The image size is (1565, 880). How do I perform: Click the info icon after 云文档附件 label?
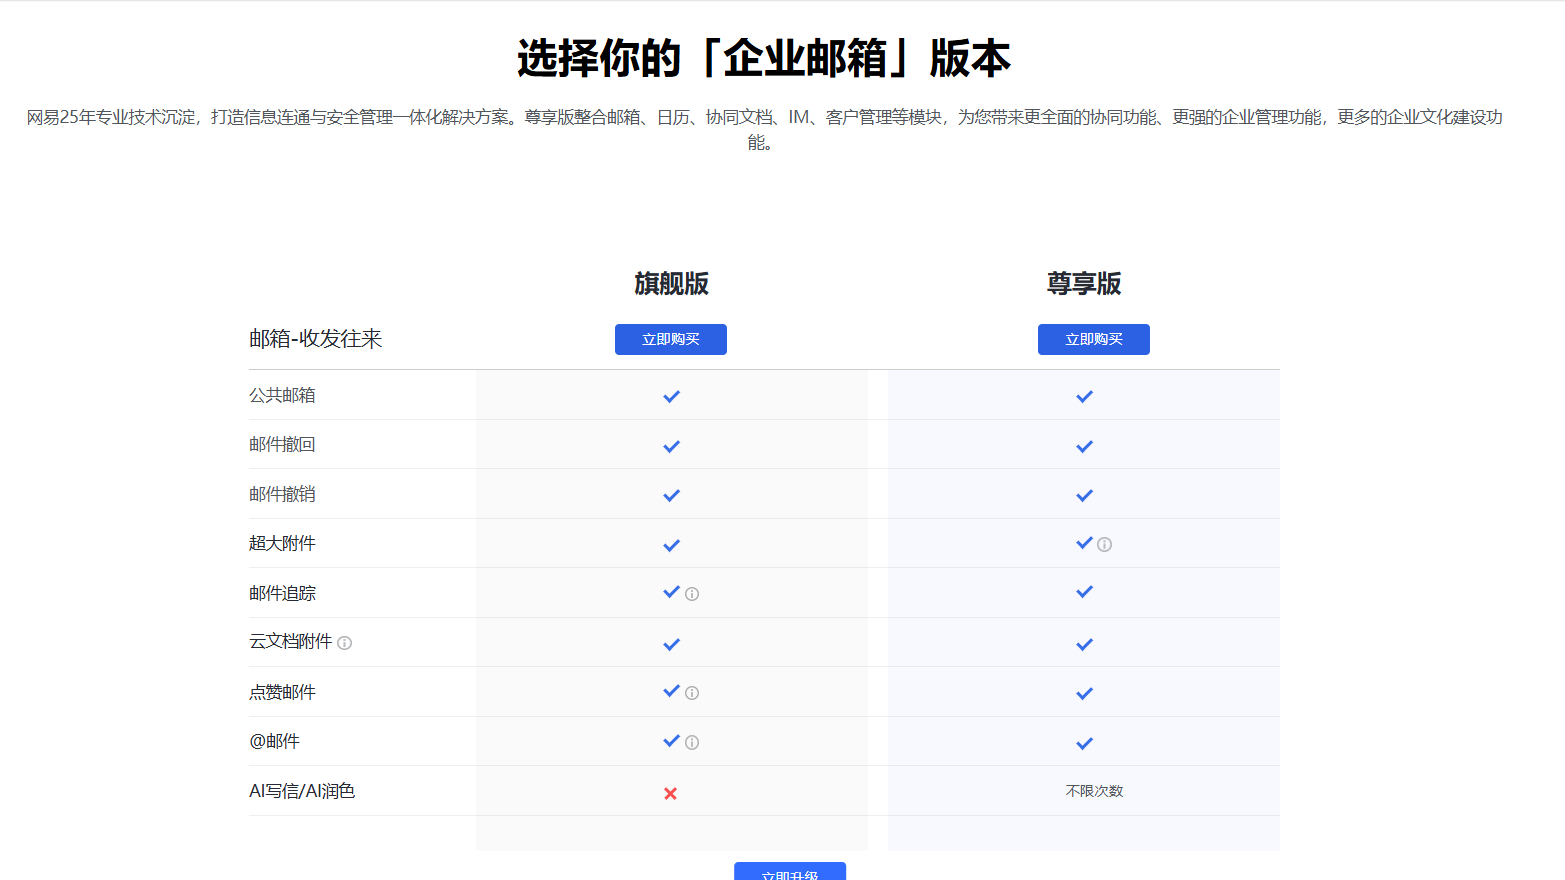(x=345, y=643)
